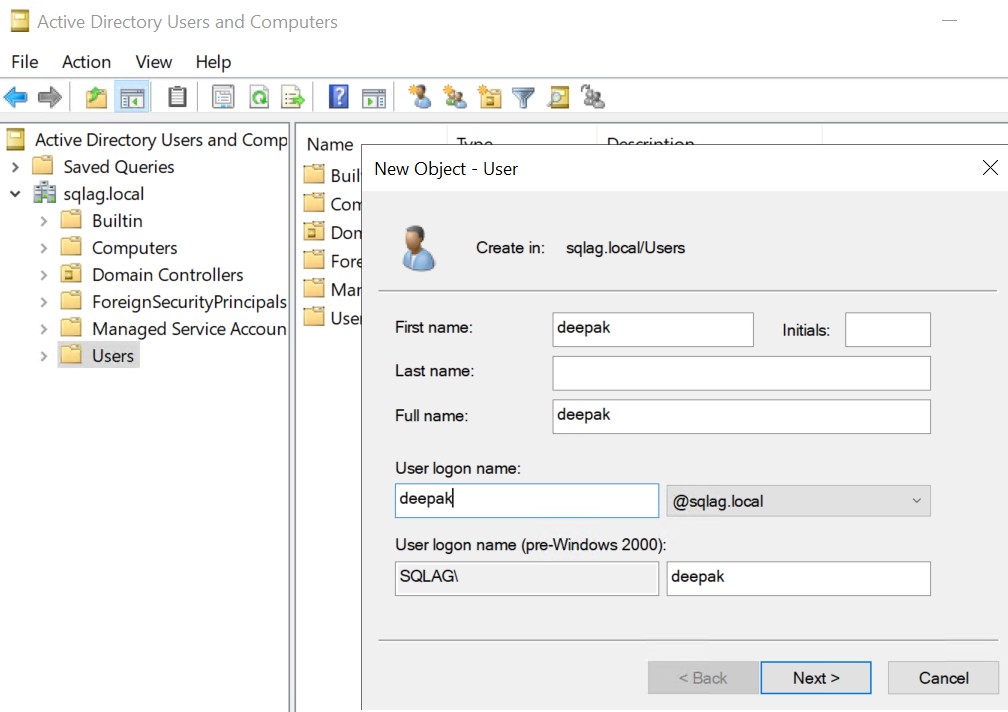Expand the ForeignSecurityPrincipals tree node
This screenshot has width=1008, height=712.
[44, 302]
